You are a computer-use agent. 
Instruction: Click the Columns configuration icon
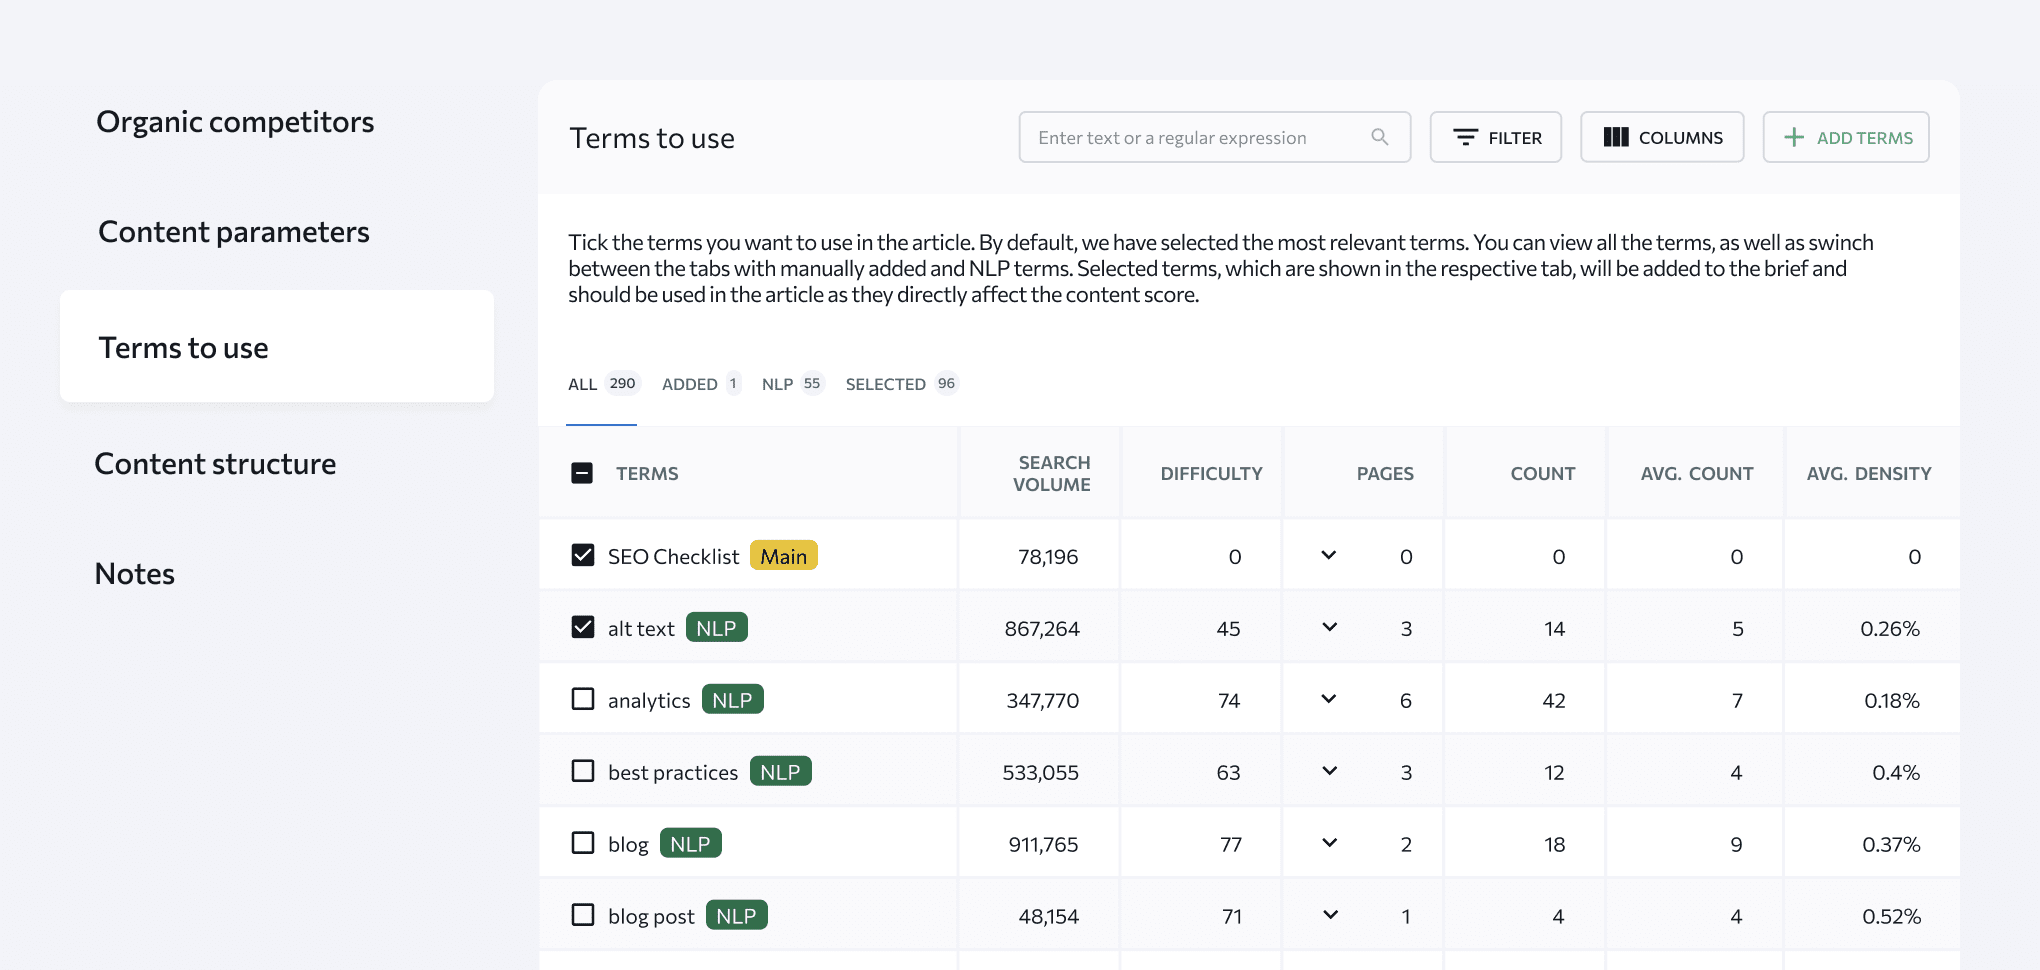click(1617, 137)
